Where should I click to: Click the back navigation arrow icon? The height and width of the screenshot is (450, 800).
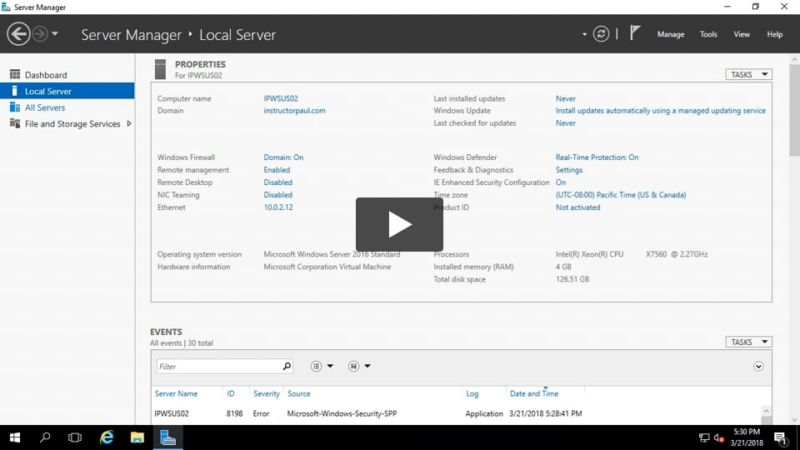point(18,34)
